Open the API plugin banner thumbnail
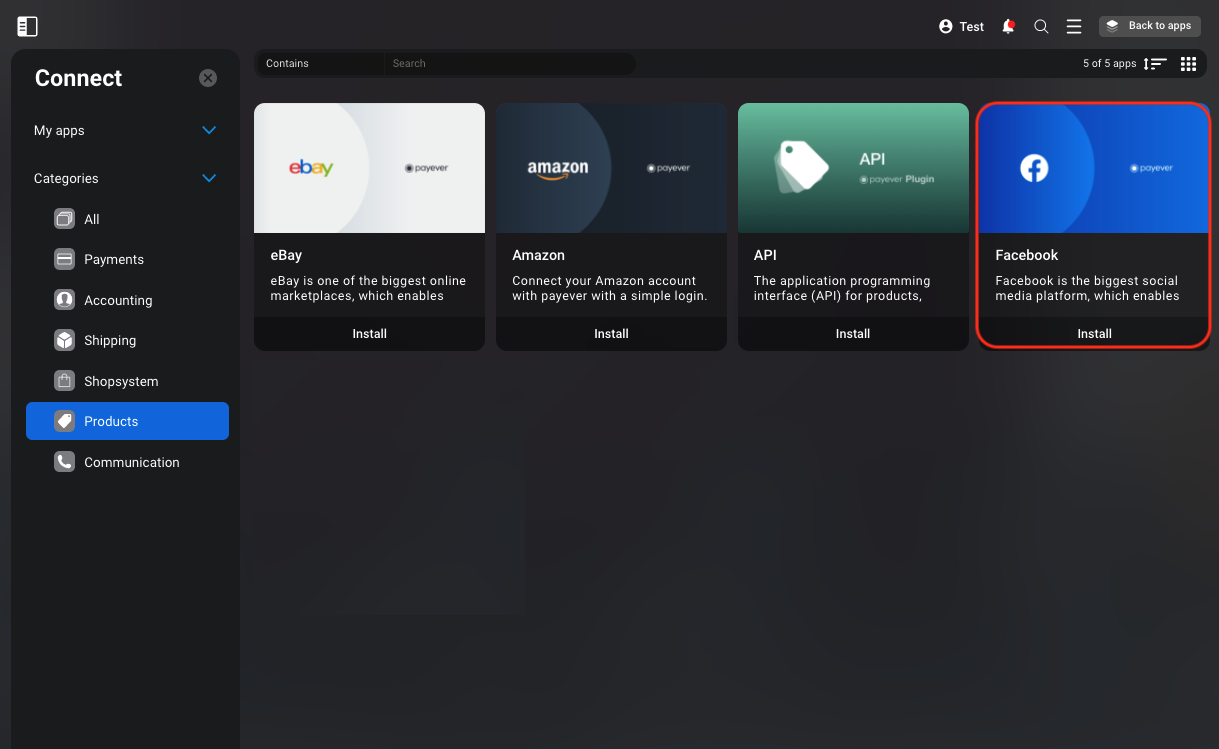1219x749 pixels. tap(853, 168)
